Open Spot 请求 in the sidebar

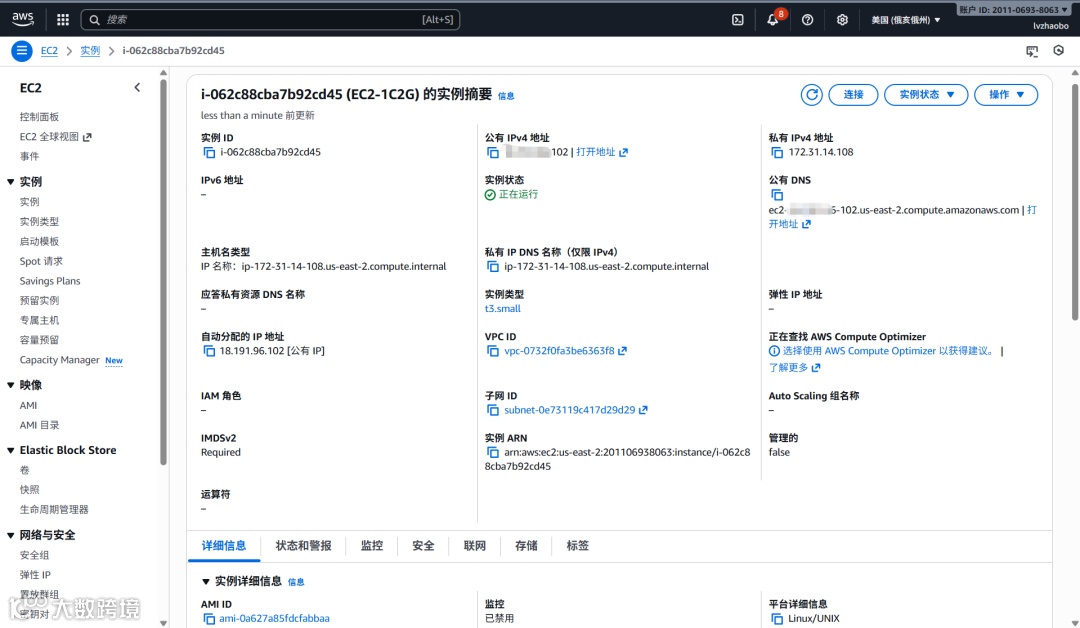click(41, 262)
